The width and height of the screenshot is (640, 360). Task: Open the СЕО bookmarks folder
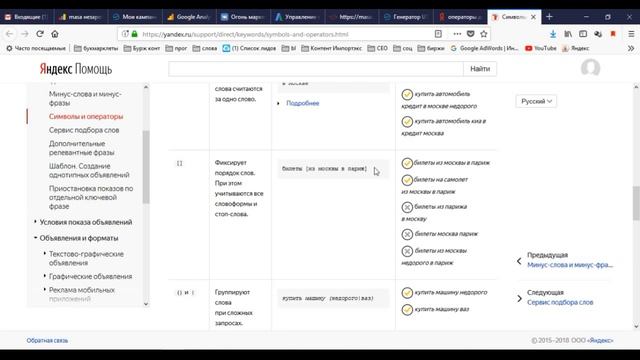coord(378,48)
